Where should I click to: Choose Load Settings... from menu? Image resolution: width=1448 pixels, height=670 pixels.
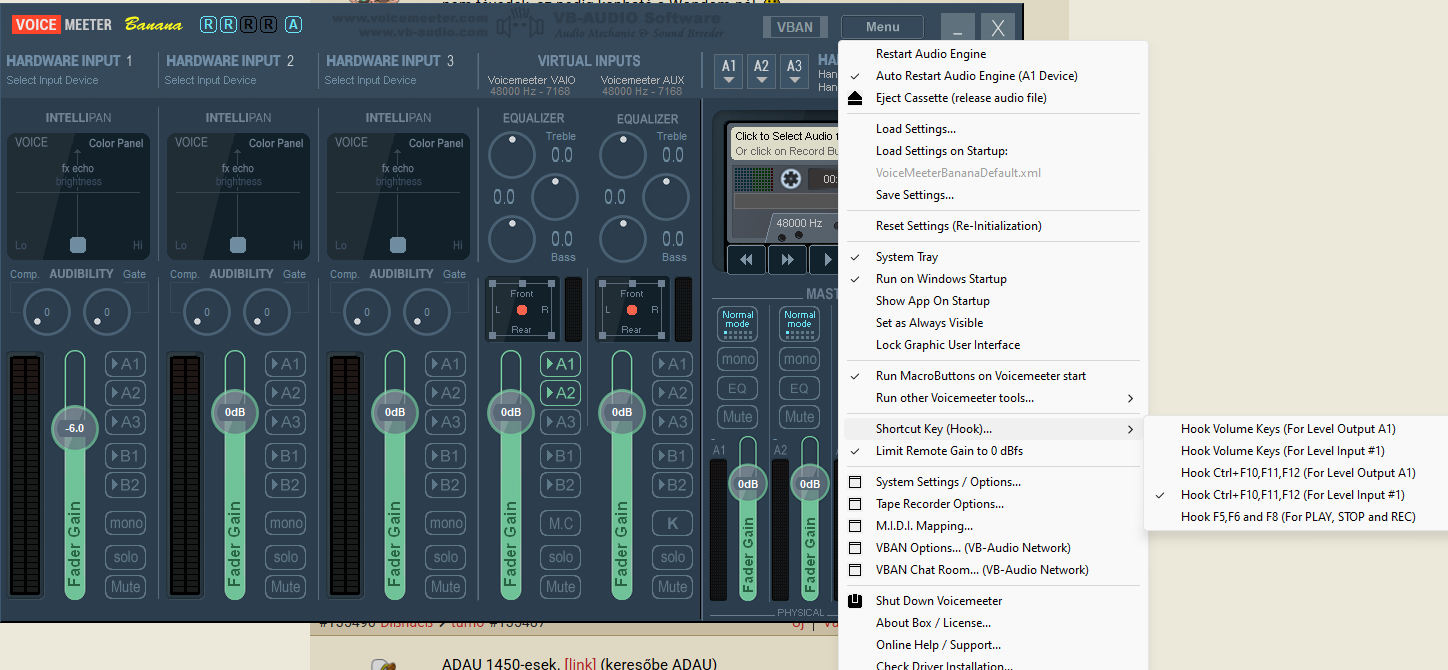(x=916, y=129)
